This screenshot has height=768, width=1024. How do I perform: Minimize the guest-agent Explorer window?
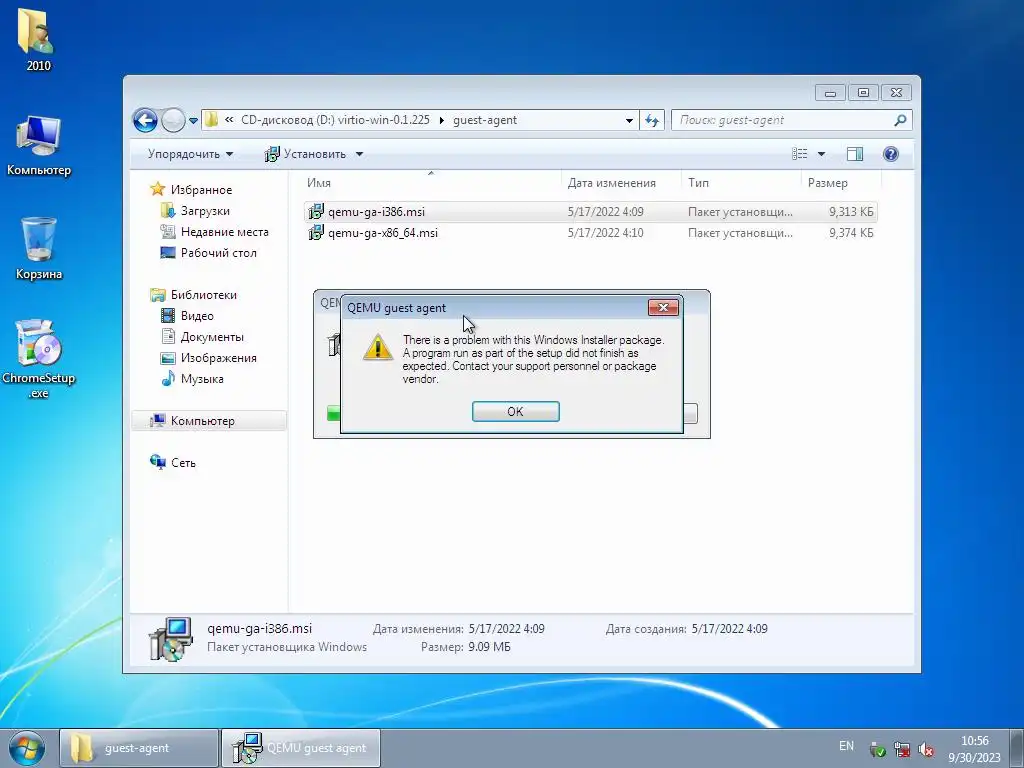(830, 93)
